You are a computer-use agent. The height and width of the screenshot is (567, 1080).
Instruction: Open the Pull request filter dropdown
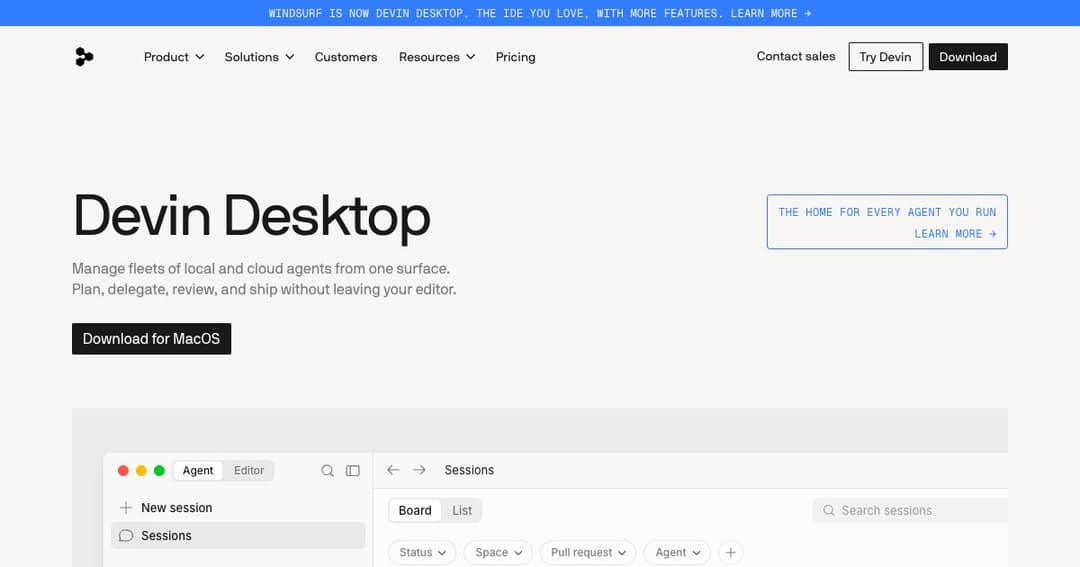click(588, 553)
